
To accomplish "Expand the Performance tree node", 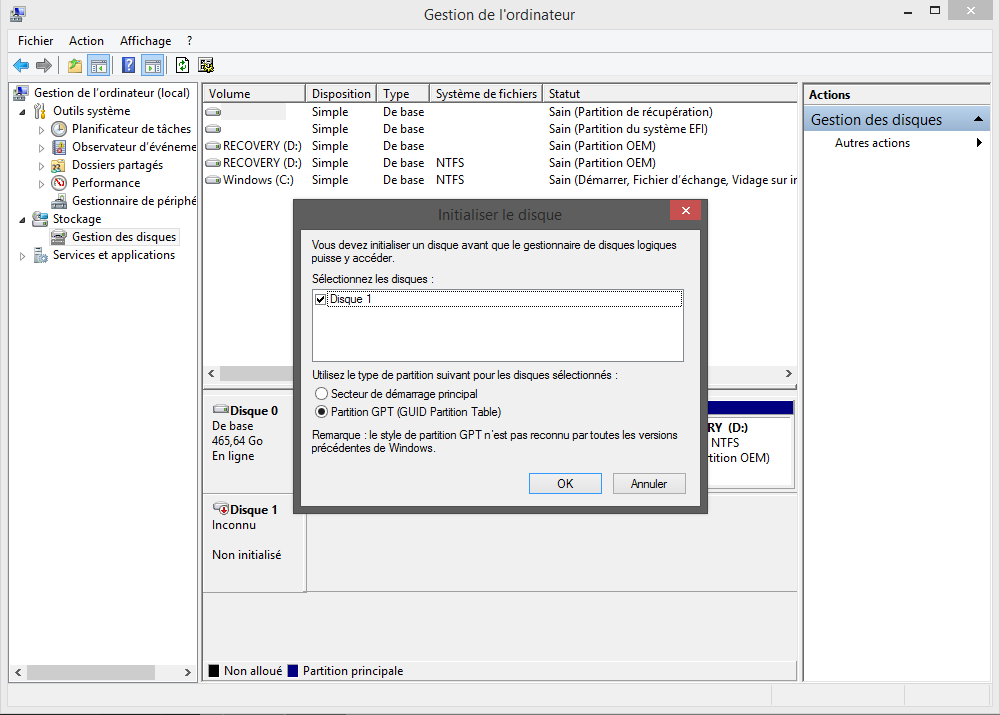I will (x=41, y=184).
